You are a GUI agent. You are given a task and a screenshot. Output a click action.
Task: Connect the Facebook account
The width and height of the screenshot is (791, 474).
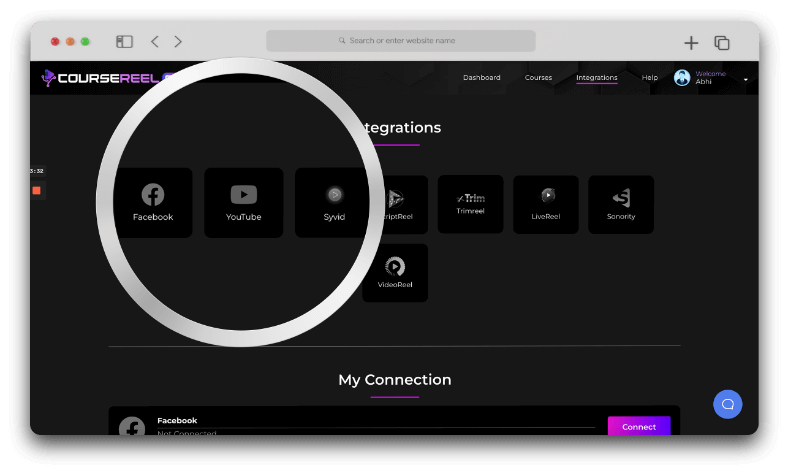point(639,426)
